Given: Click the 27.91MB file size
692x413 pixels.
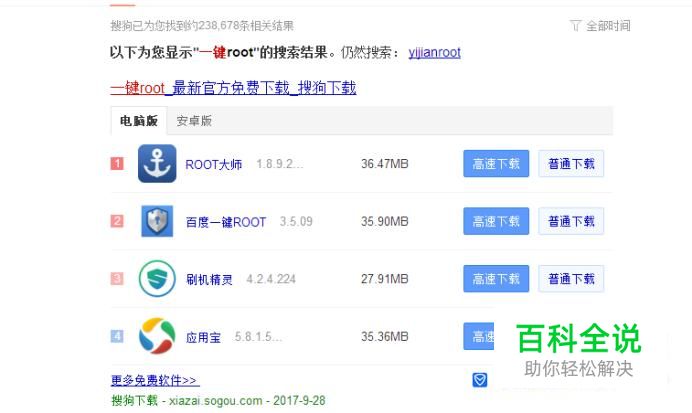Looking at the screenshot, I should pos(385,279).
